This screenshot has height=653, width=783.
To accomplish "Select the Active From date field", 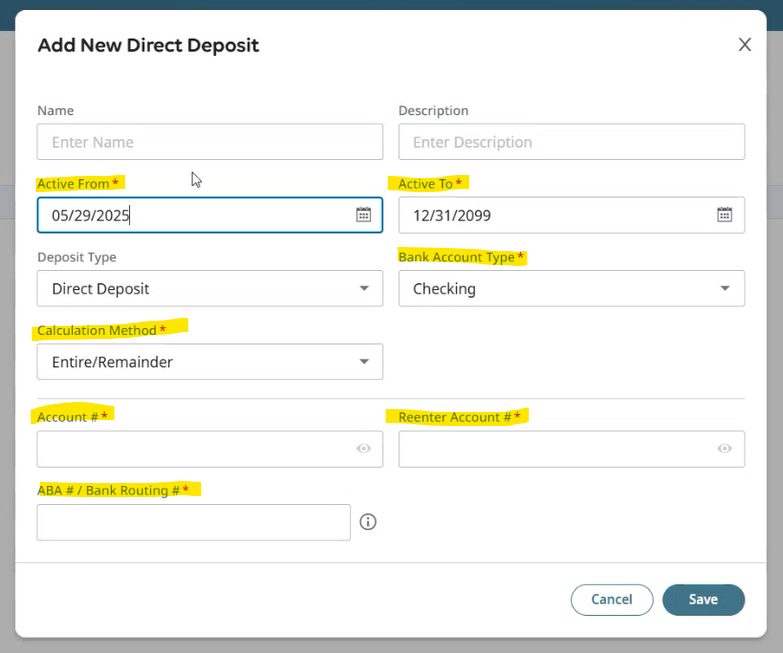I will pos(210,215).
